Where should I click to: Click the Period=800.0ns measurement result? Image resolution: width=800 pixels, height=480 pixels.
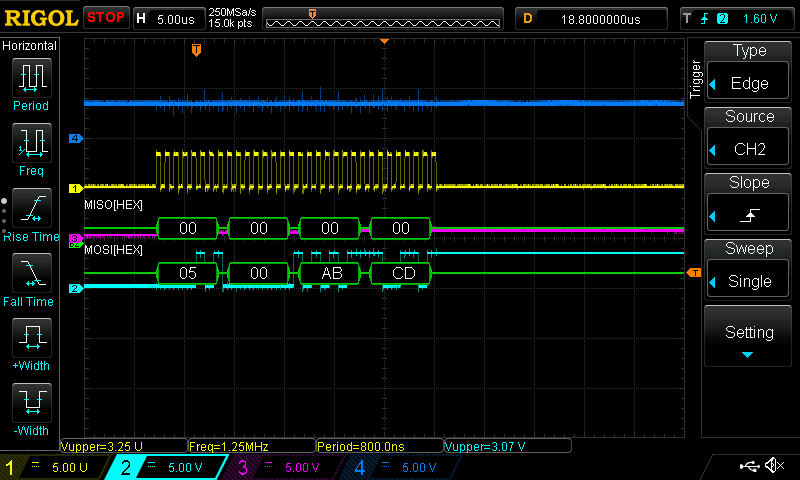coord(380,446)
